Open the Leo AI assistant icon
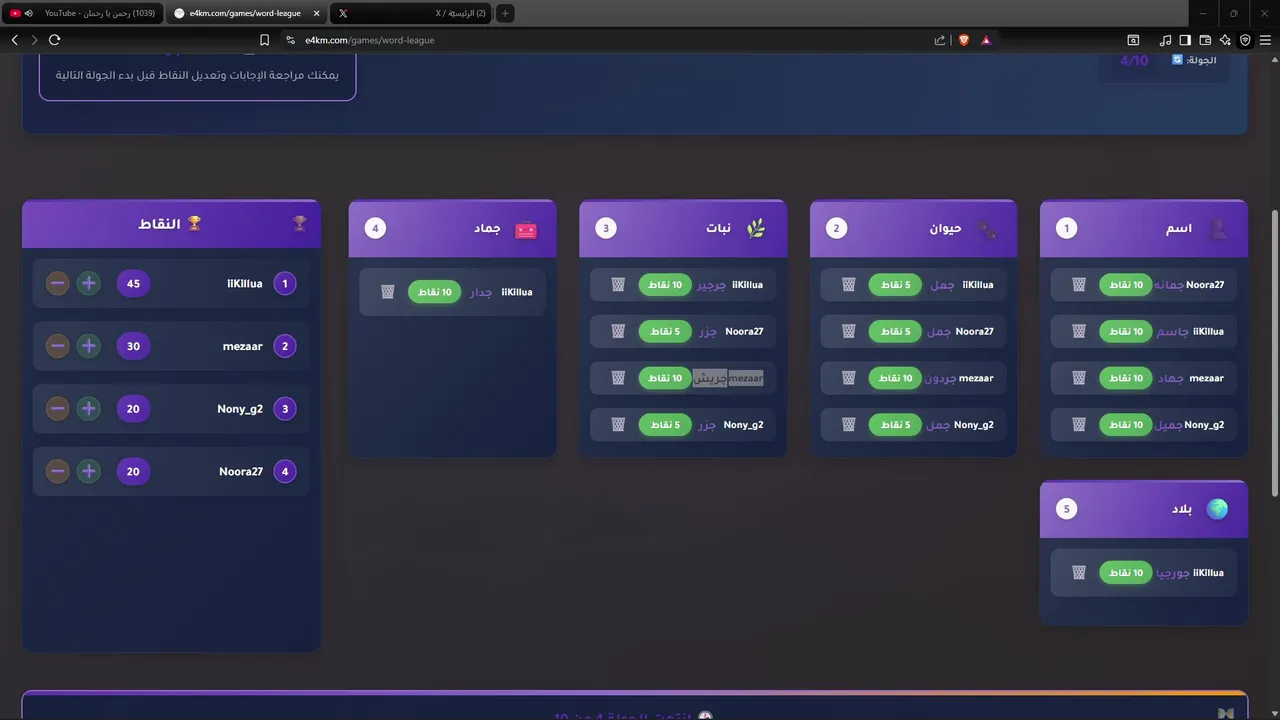This screenshot has height=720, width=1280. click(x=1225, y=40)
